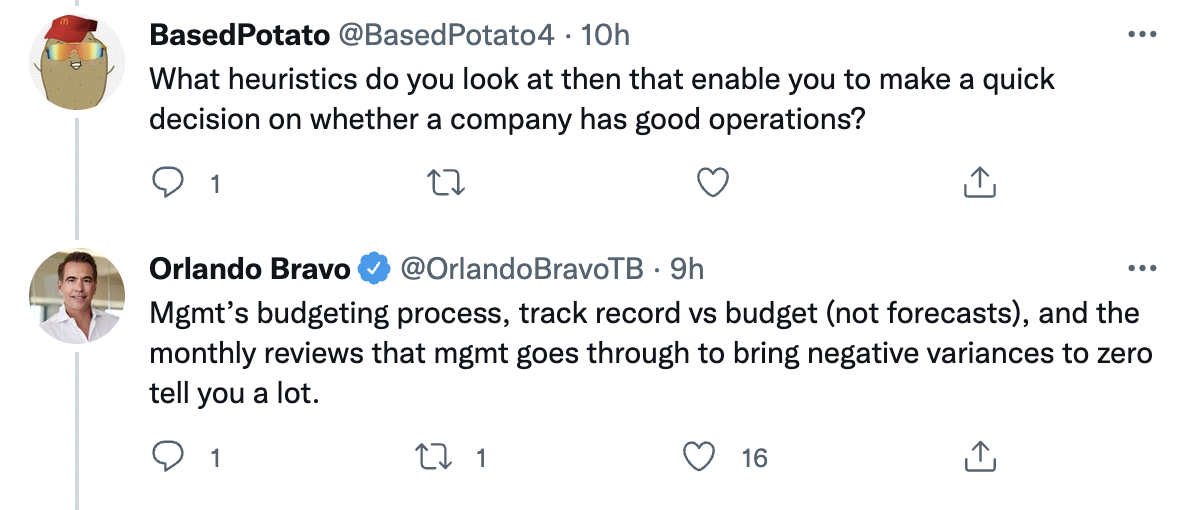The width and height of the screenshot is (1190, 510).
Task: Share BasedPotato's tweet
Action: [979, 183]
